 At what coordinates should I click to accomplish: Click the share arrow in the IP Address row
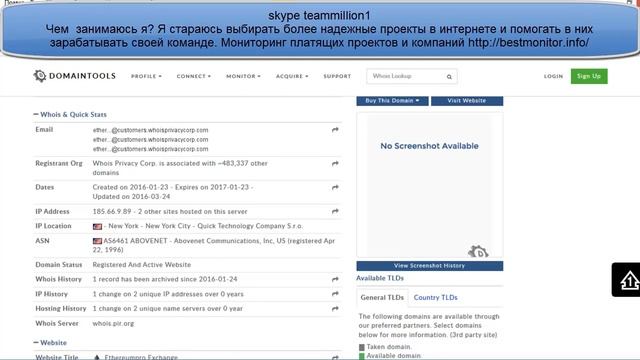click(x=335, y=211)
